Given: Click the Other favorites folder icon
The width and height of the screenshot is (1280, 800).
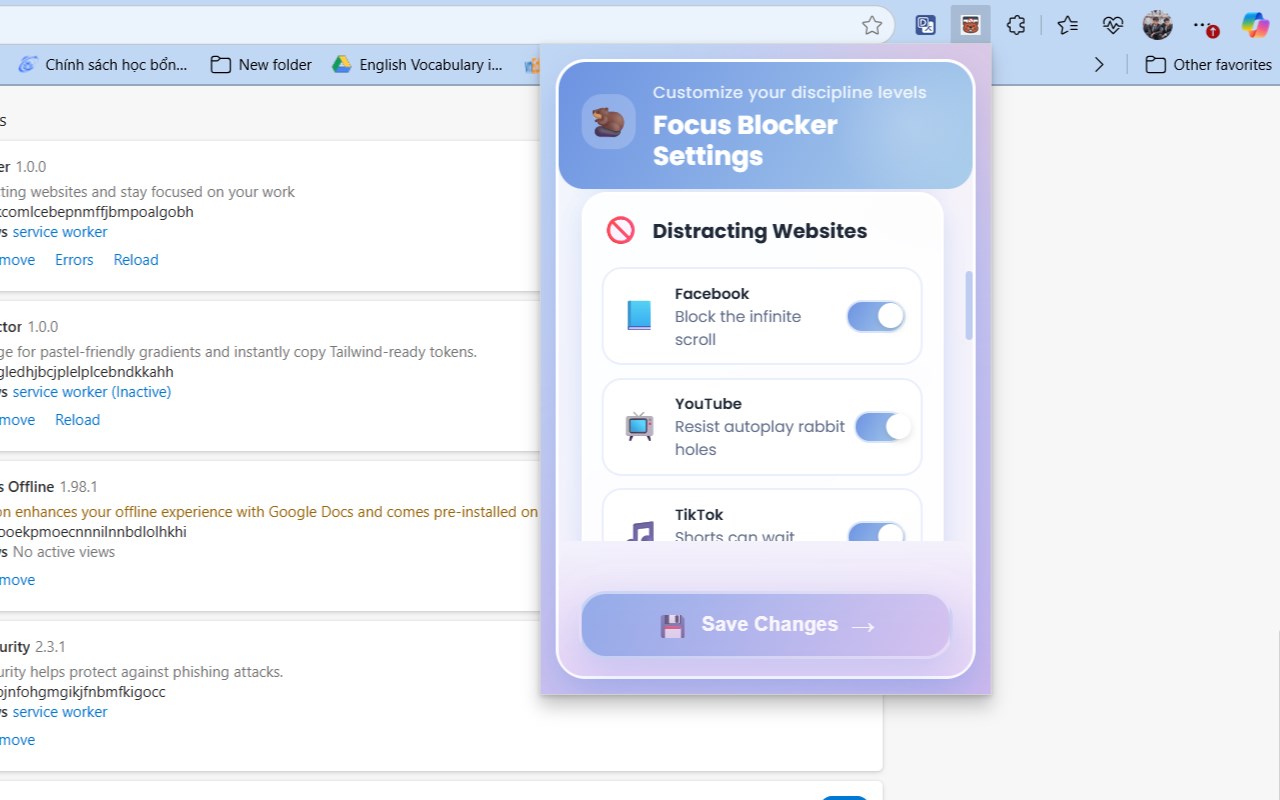Looking at the screenshot, I should pyautogui.click(x=1156, y=64).
